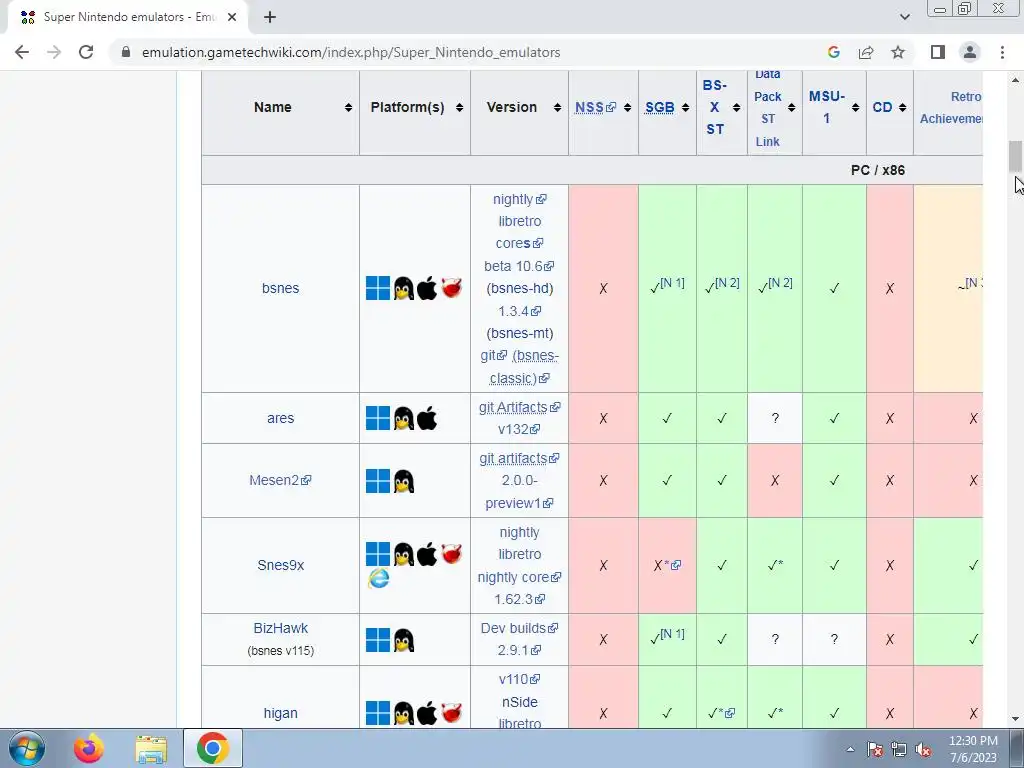Viewport: 1024px width, 768px height.
Task: Sort by the BS-X ST column arrows
Action: [736, 108]
